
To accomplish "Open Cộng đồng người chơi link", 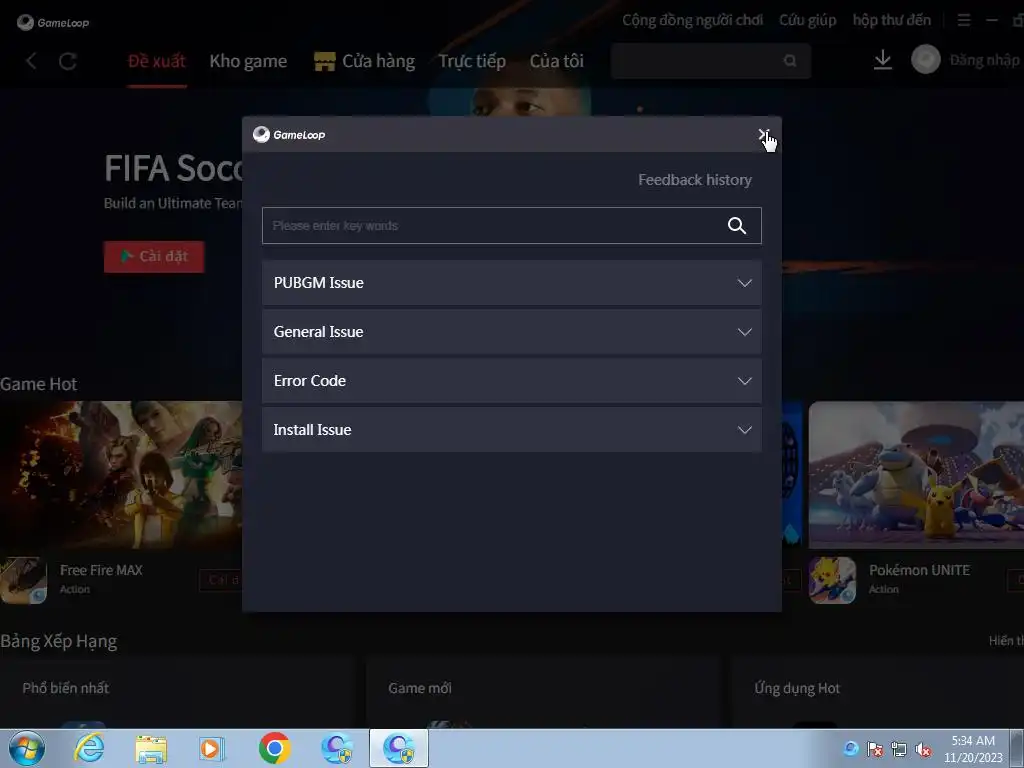I will click(x=692, y=20).
